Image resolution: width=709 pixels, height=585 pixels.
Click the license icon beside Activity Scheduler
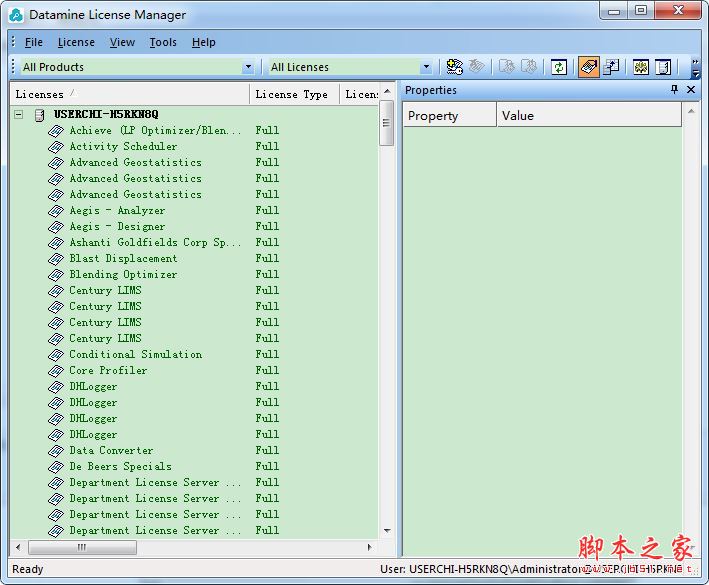(56, 146)
